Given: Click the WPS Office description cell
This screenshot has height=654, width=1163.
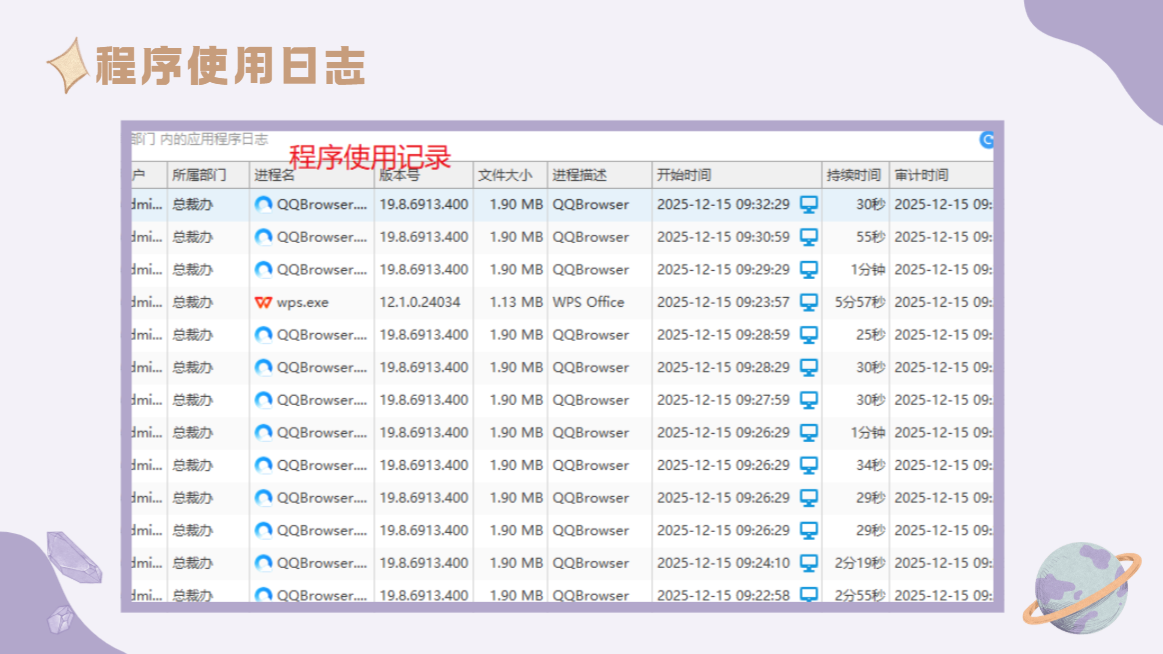Looking at the screenshot, I should click(x=588, y=303).
